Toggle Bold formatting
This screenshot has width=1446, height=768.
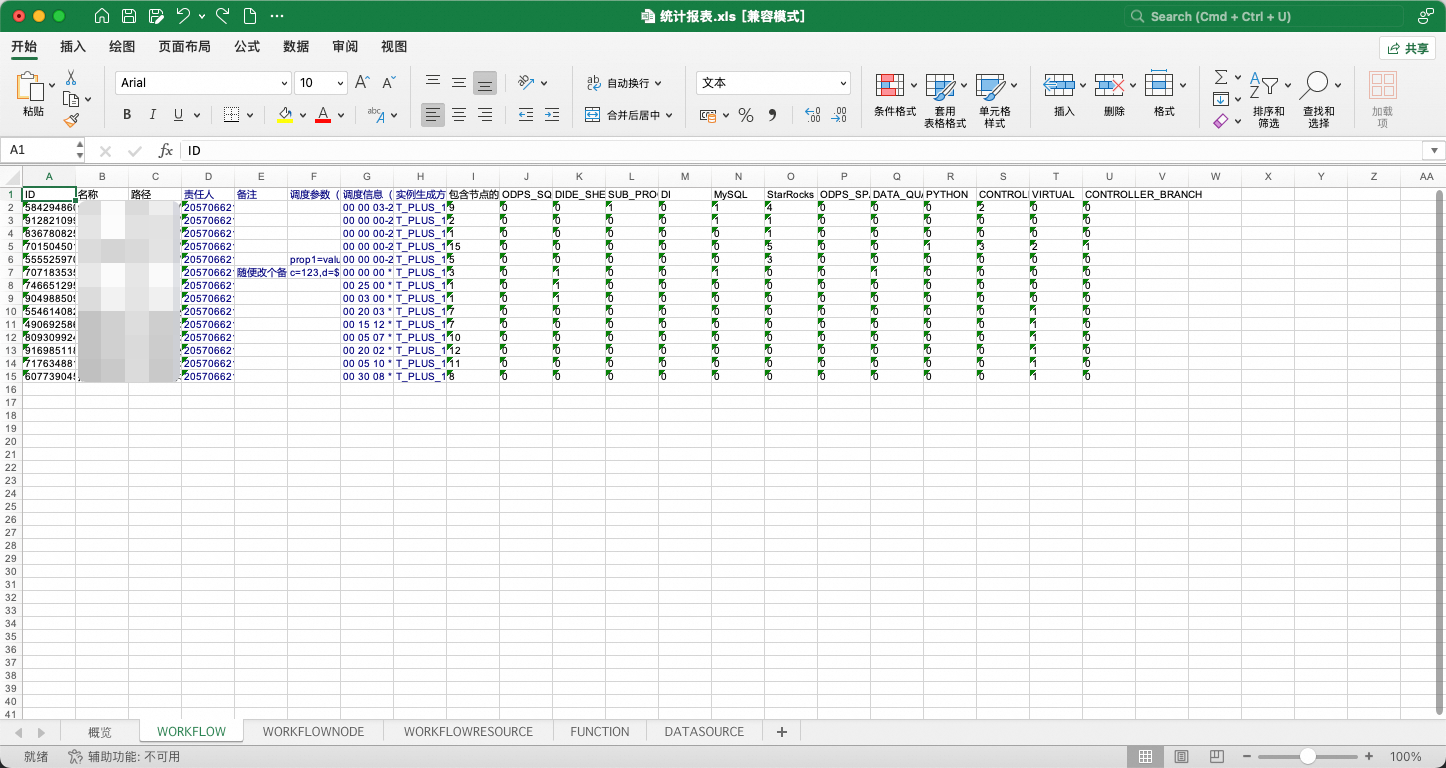point(127,115)
